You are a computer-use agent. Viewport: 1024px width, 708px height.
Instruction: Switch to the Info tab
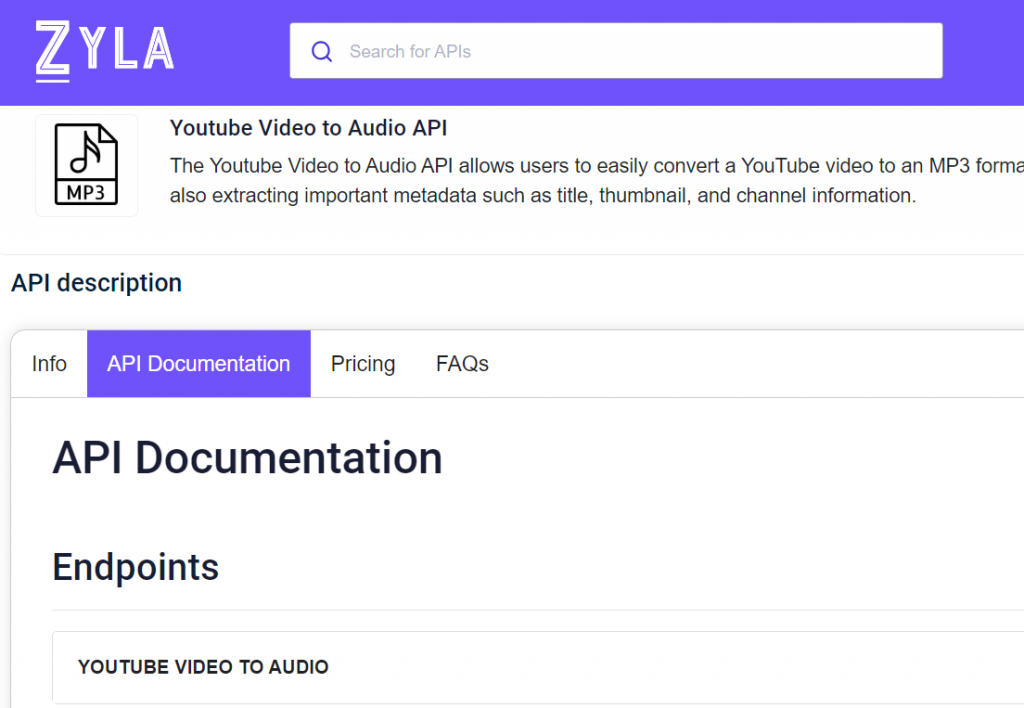click(x=49, y=364)
